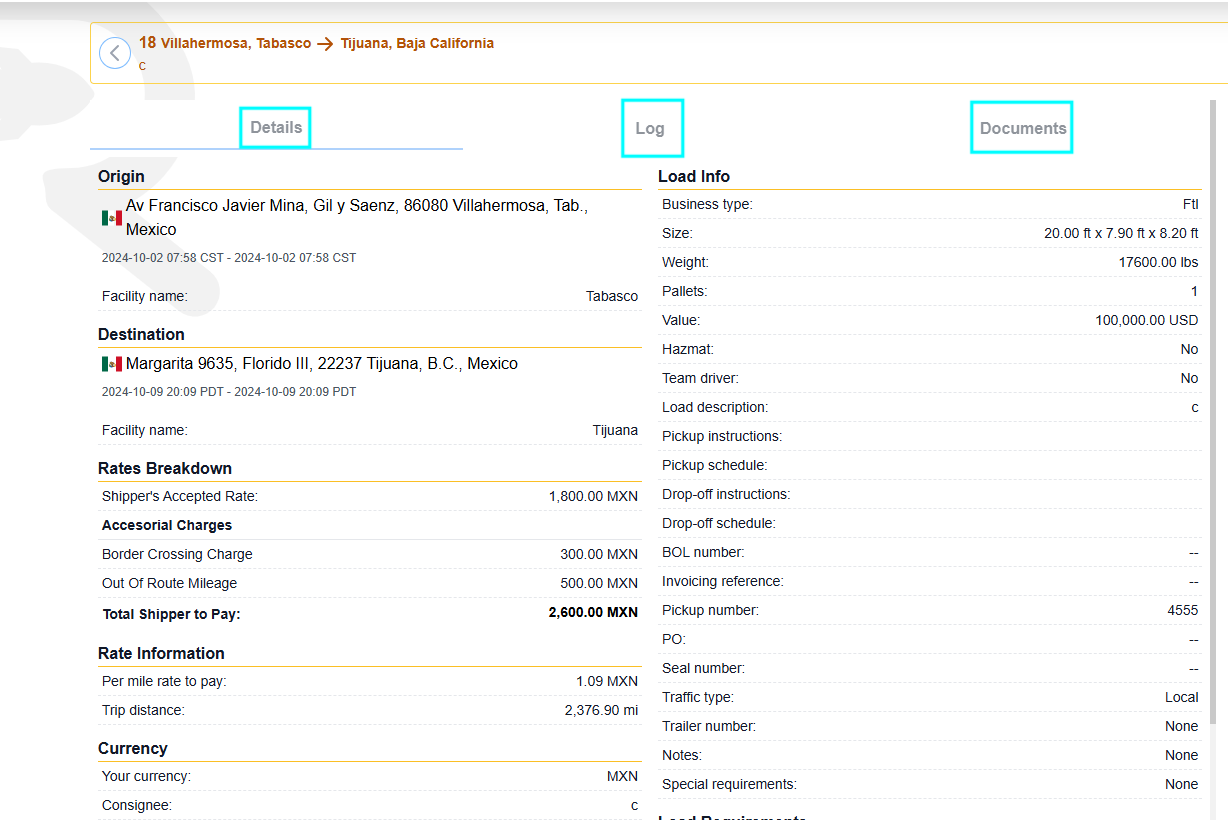
Task: Click trip distance value 2,376.90 mi
Action: pos(601,710)
